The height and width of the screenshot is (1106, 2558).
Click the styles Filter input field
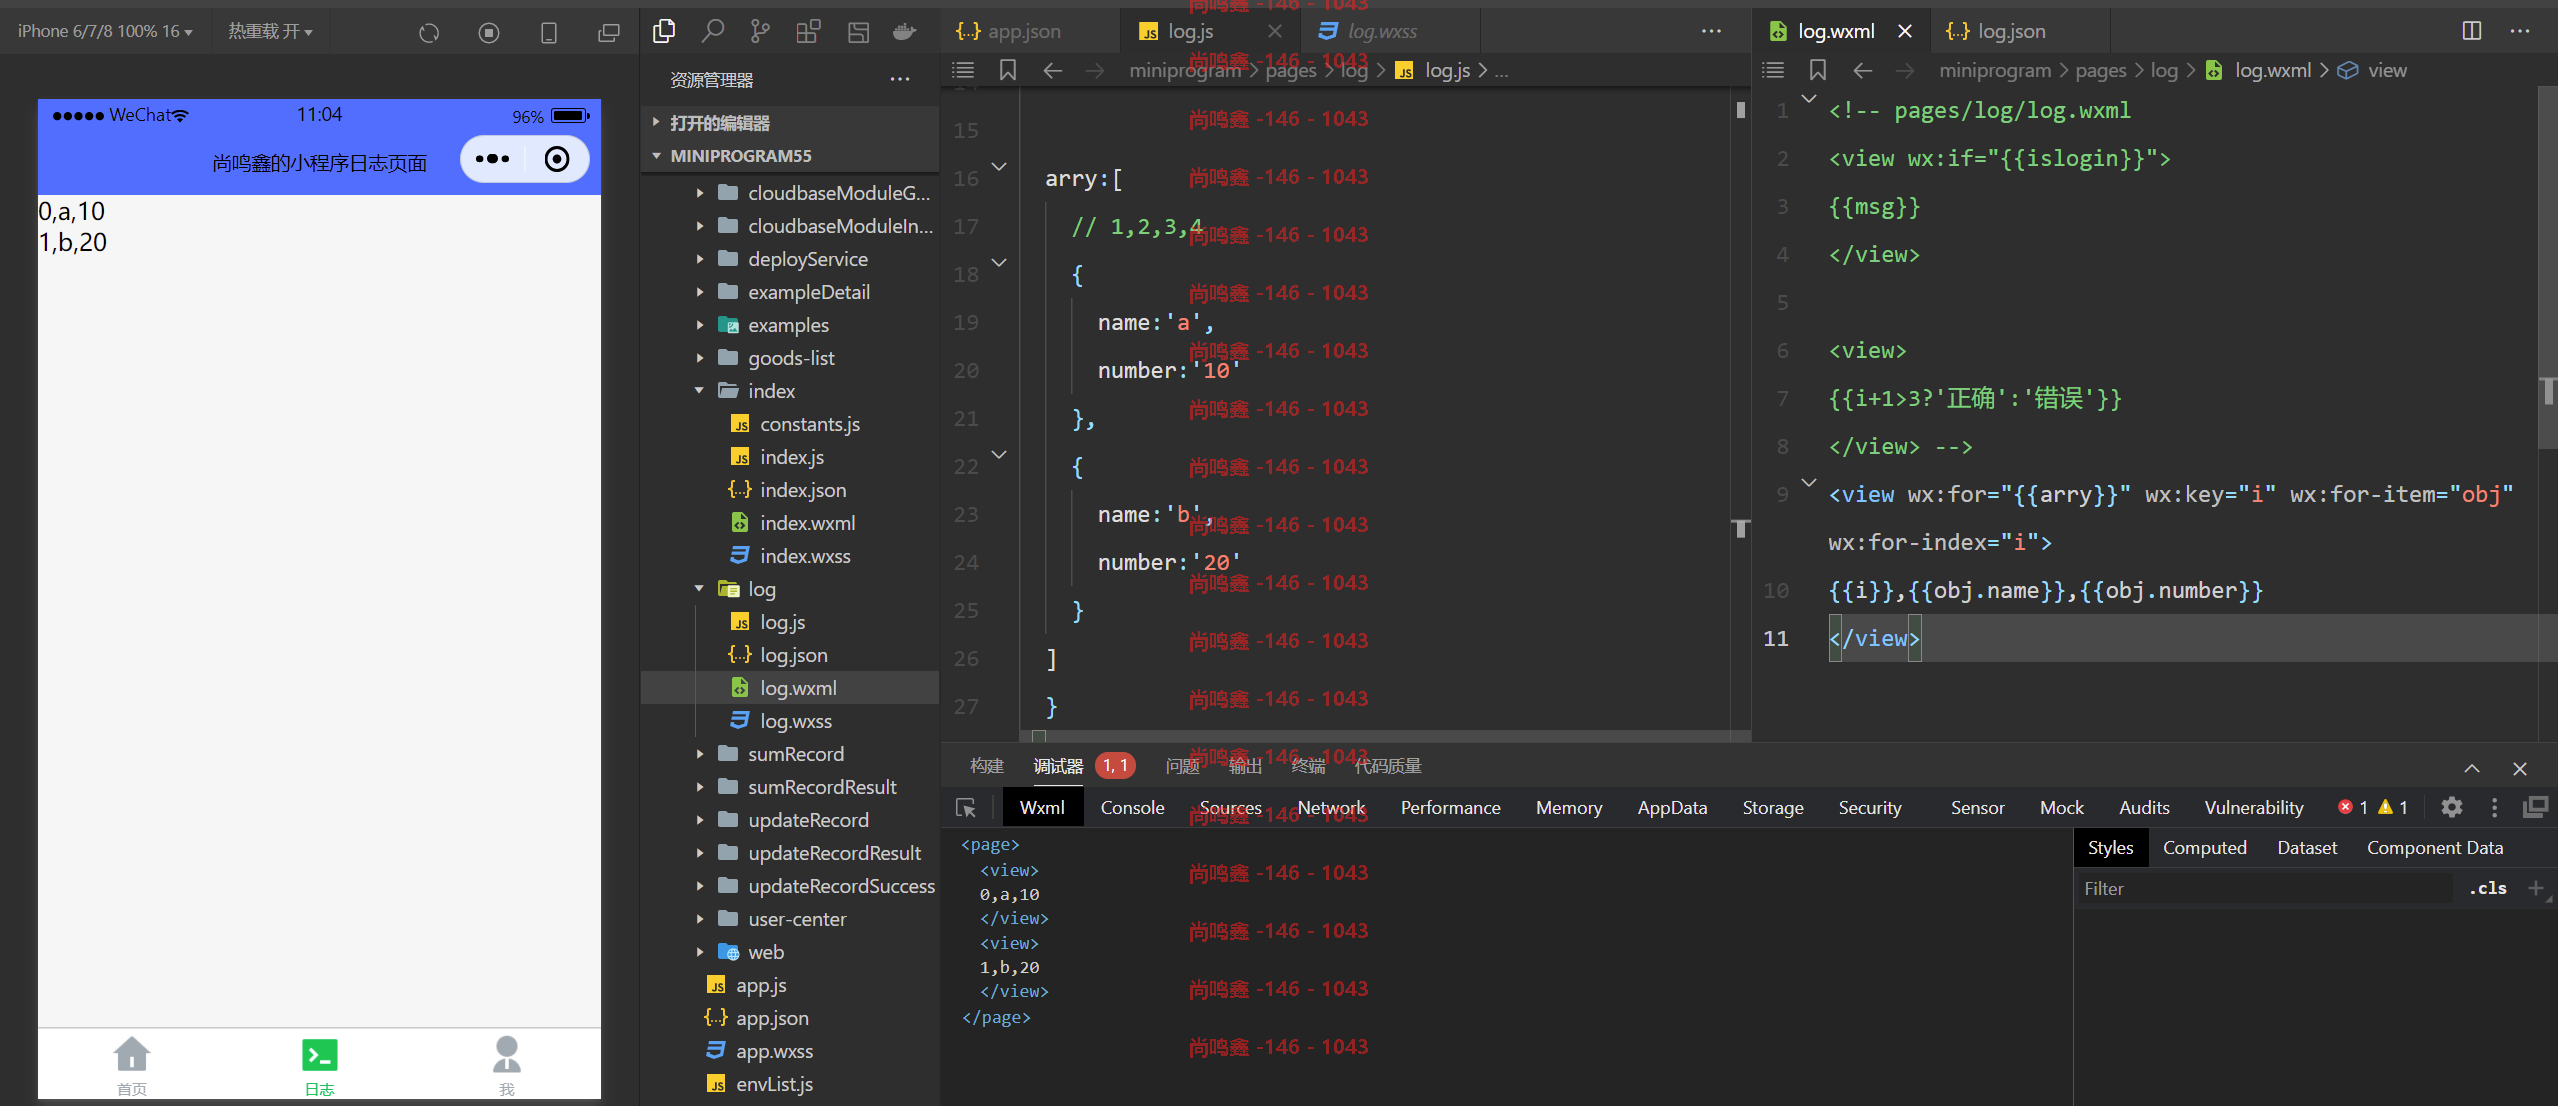(2265, 888)
